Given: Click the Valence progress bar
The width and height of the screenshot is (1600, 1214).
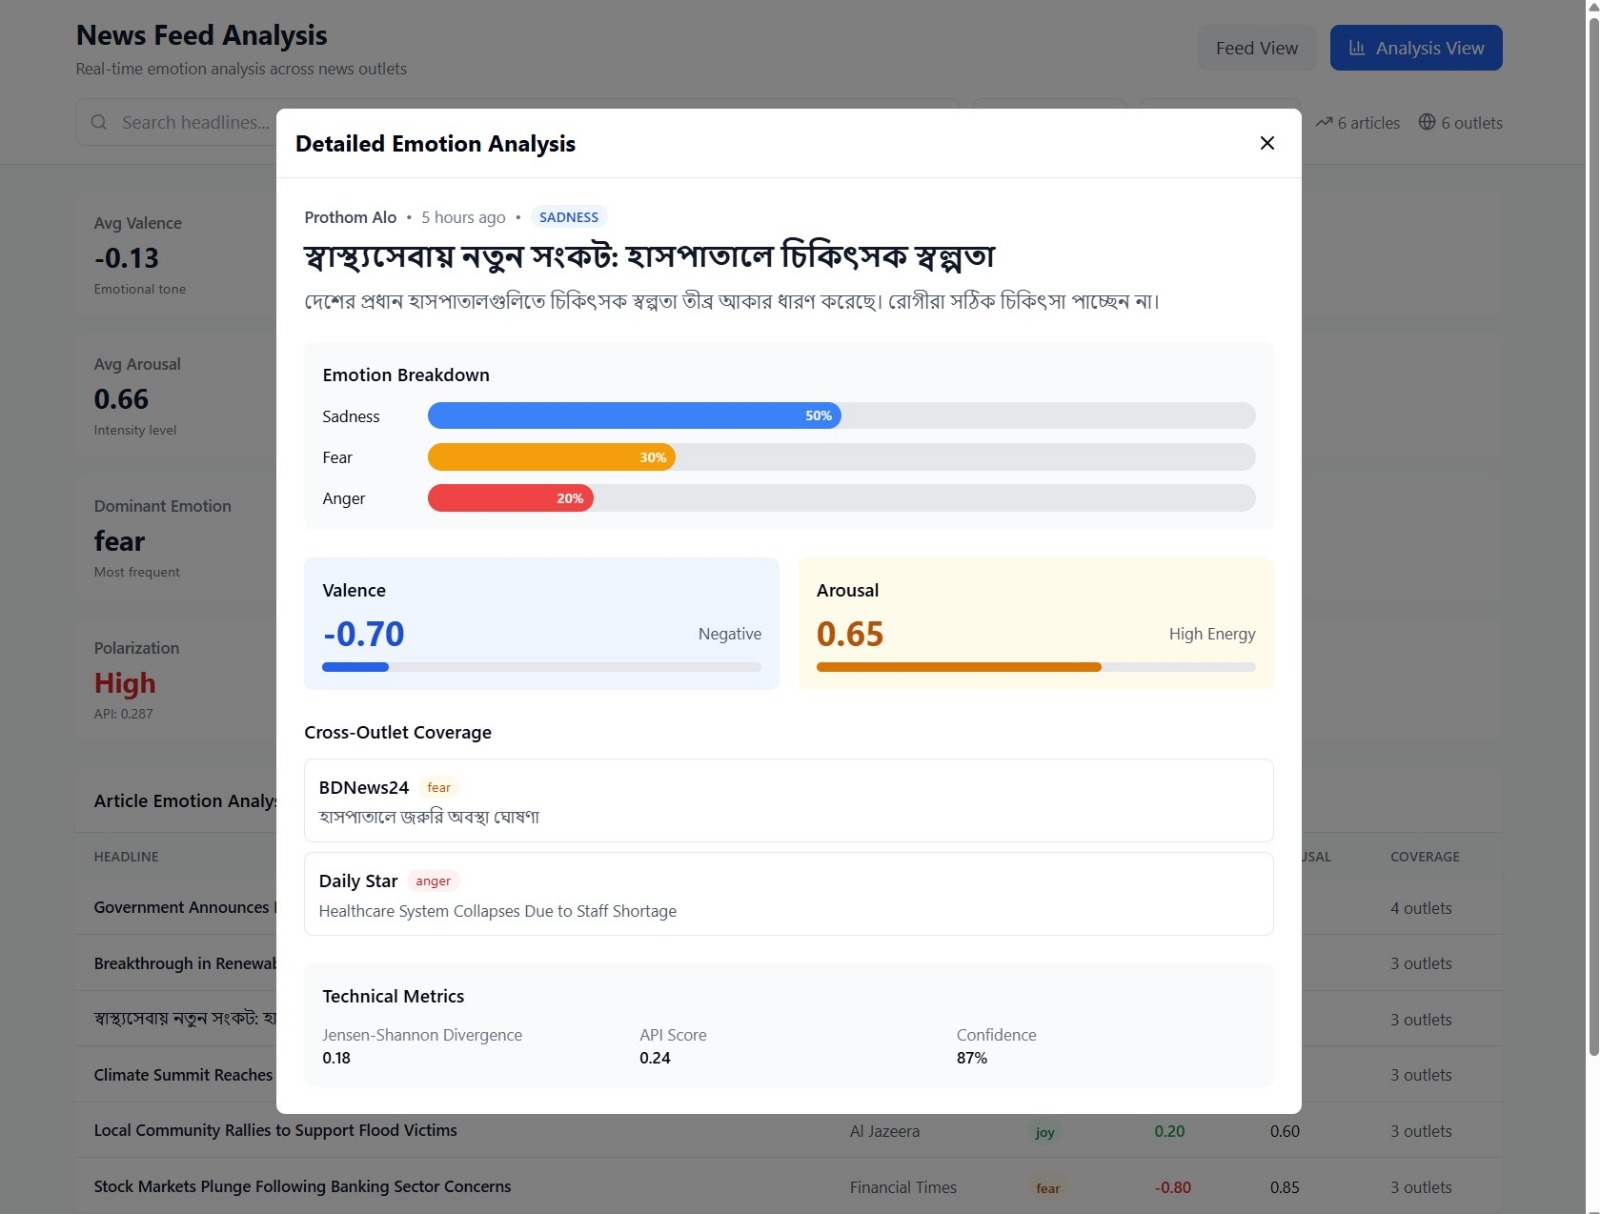Looking at the screenshot, I should pyautogui.click(x=541, y=667).
